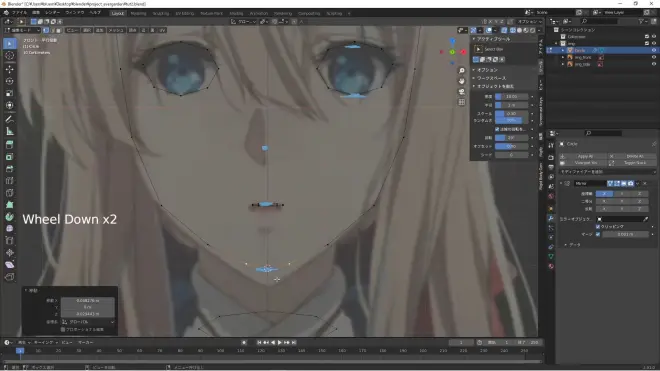The image size is (660, 371).
Task: Play animation in timeline
Action: click(279, 342)
